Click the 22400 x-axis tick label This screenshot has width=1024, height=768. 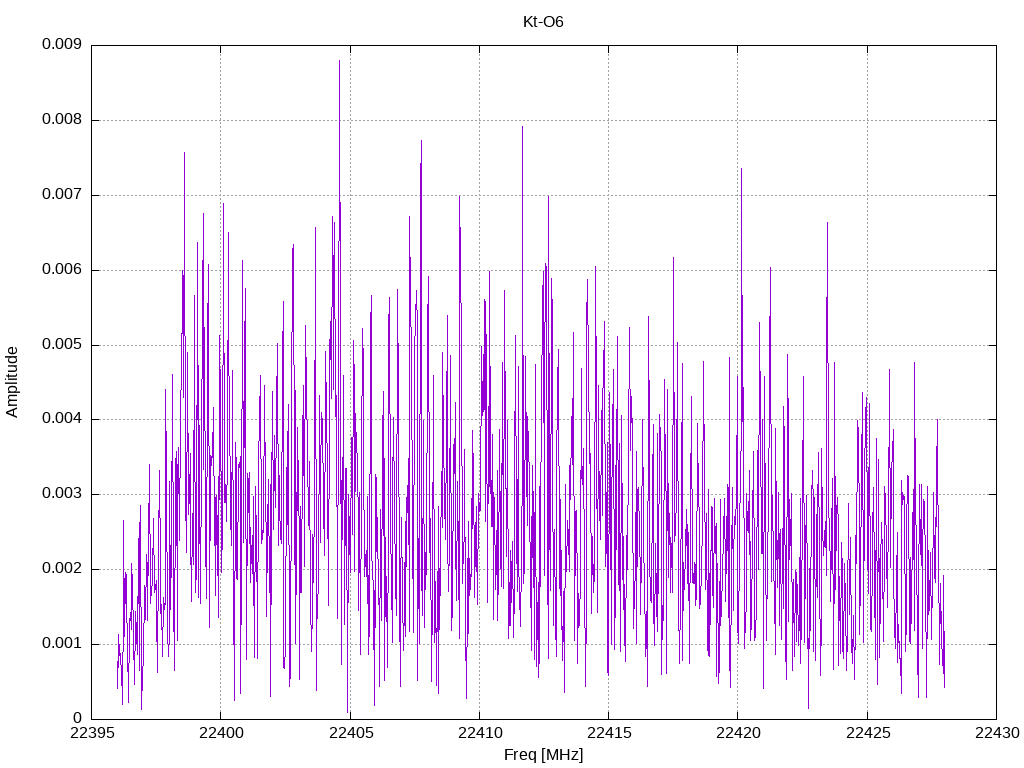tap(221, 733)
